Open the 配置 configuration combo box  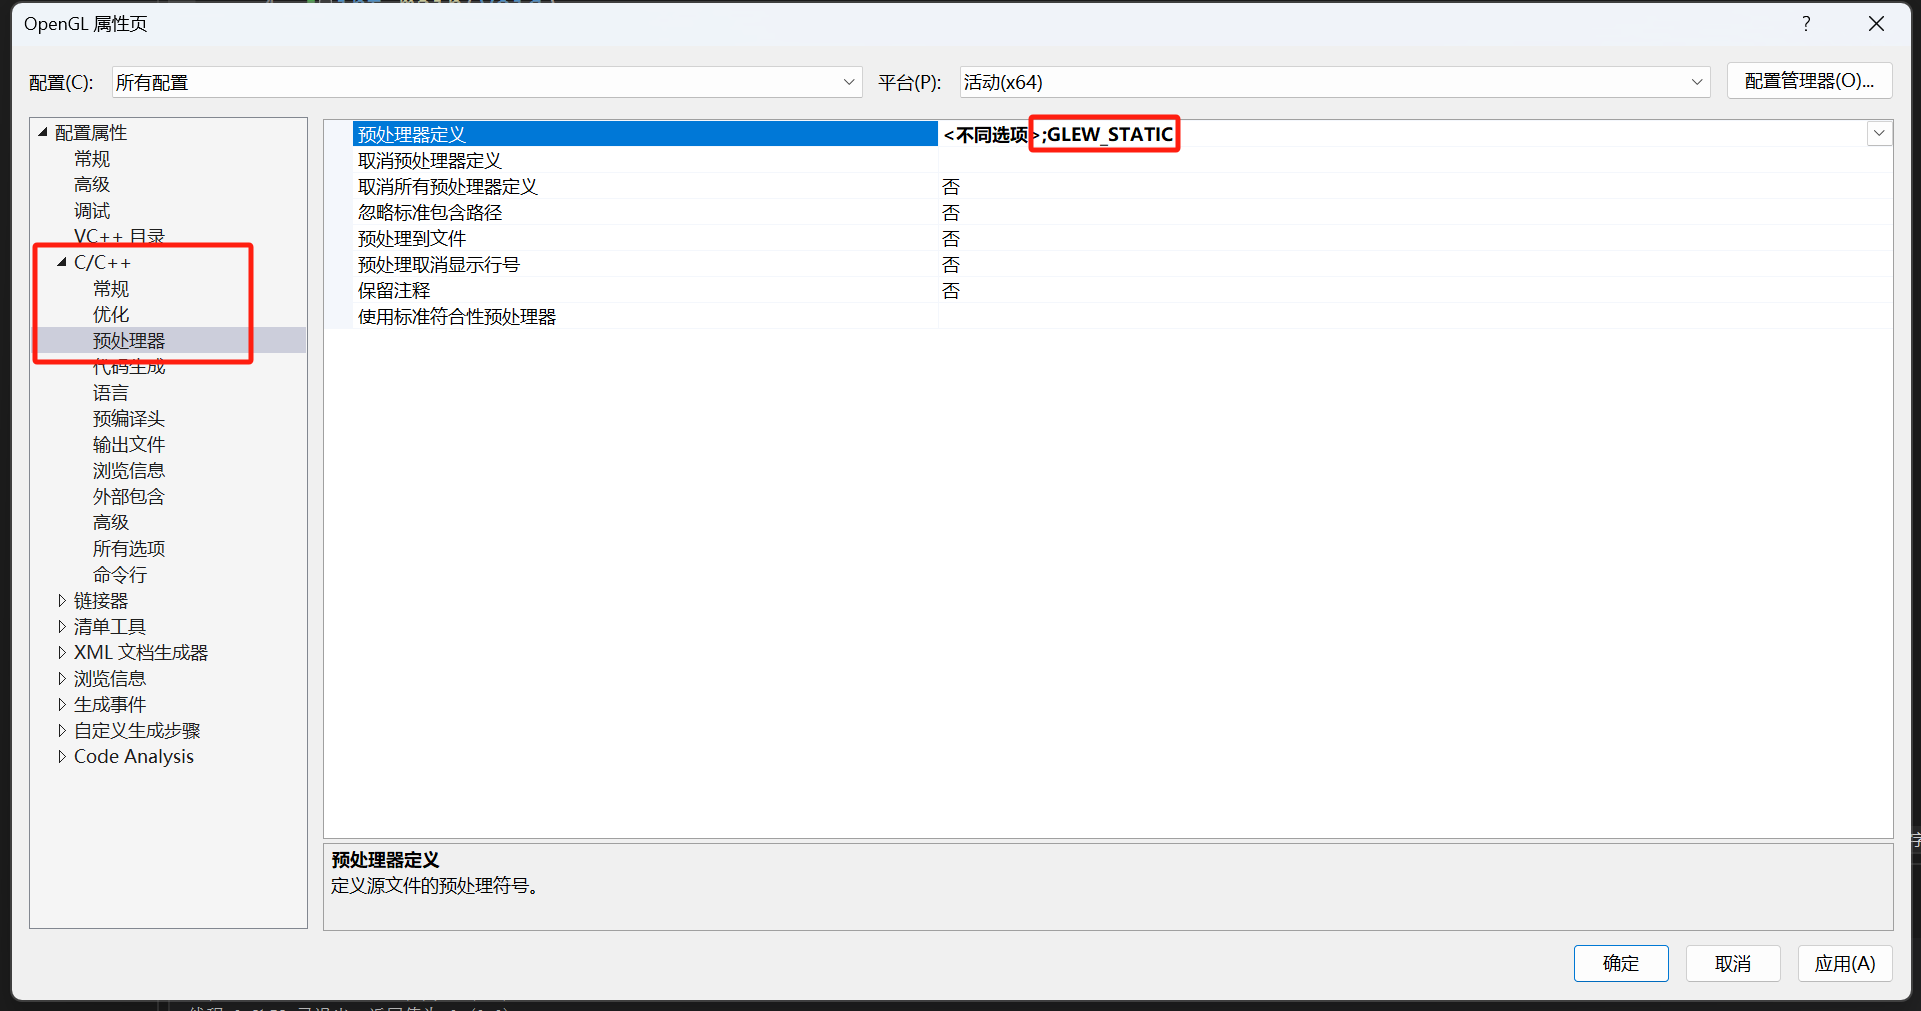(x=487, y=82)
